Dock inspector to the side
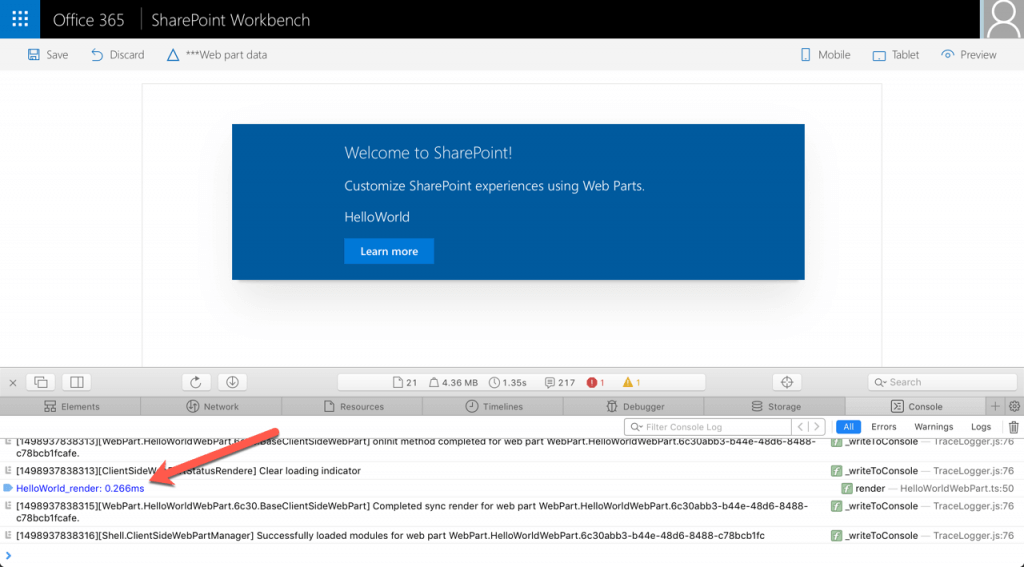 76,382
